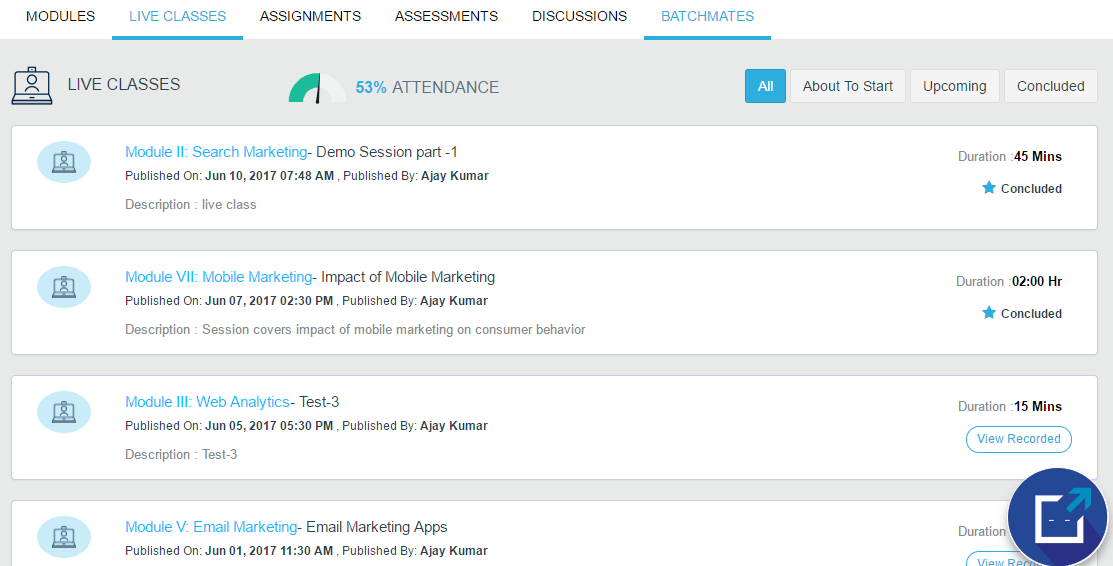Screen dimensions: 1113x566
Task: Go to the ASSESSMENTS tab
Action: coord(446,16)
